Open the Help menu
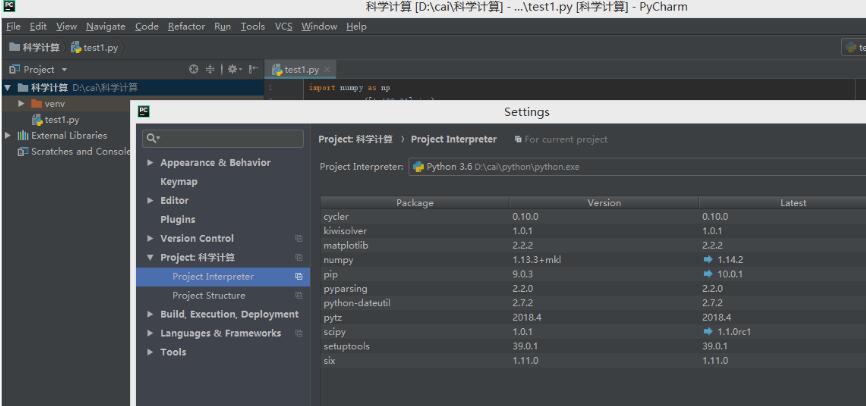 click(x=356, y=27)
